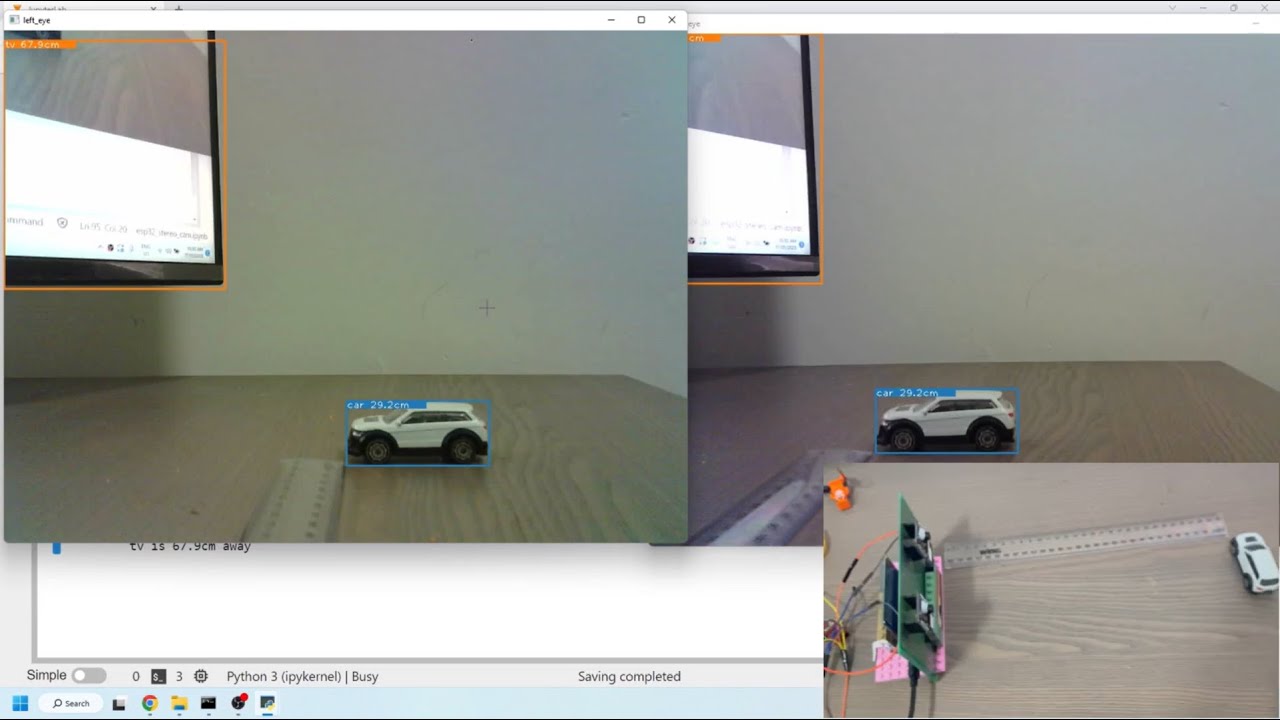Open the terminal app in the taskbar
Screen dimensions: 1280x720
[208, 703]
